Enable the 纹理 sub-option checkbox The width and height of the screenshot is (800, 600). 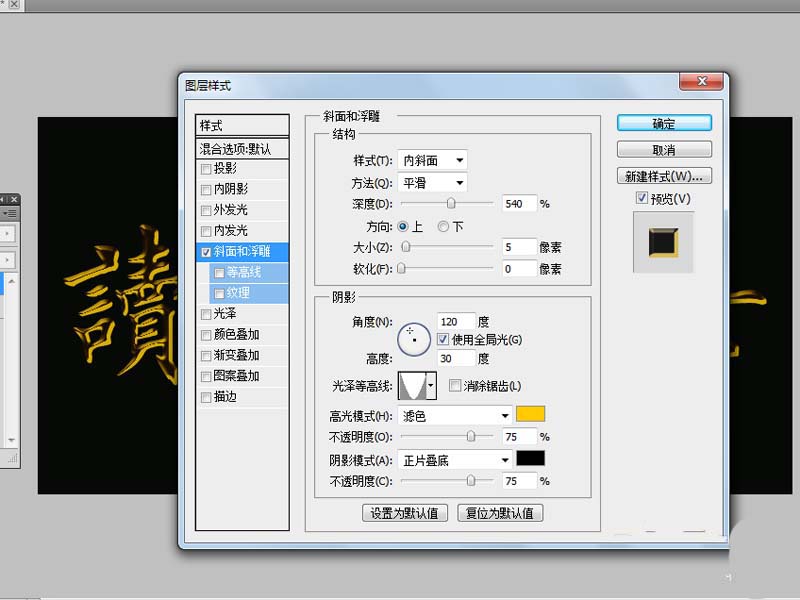pyautogui.click(x=219, y=293)
